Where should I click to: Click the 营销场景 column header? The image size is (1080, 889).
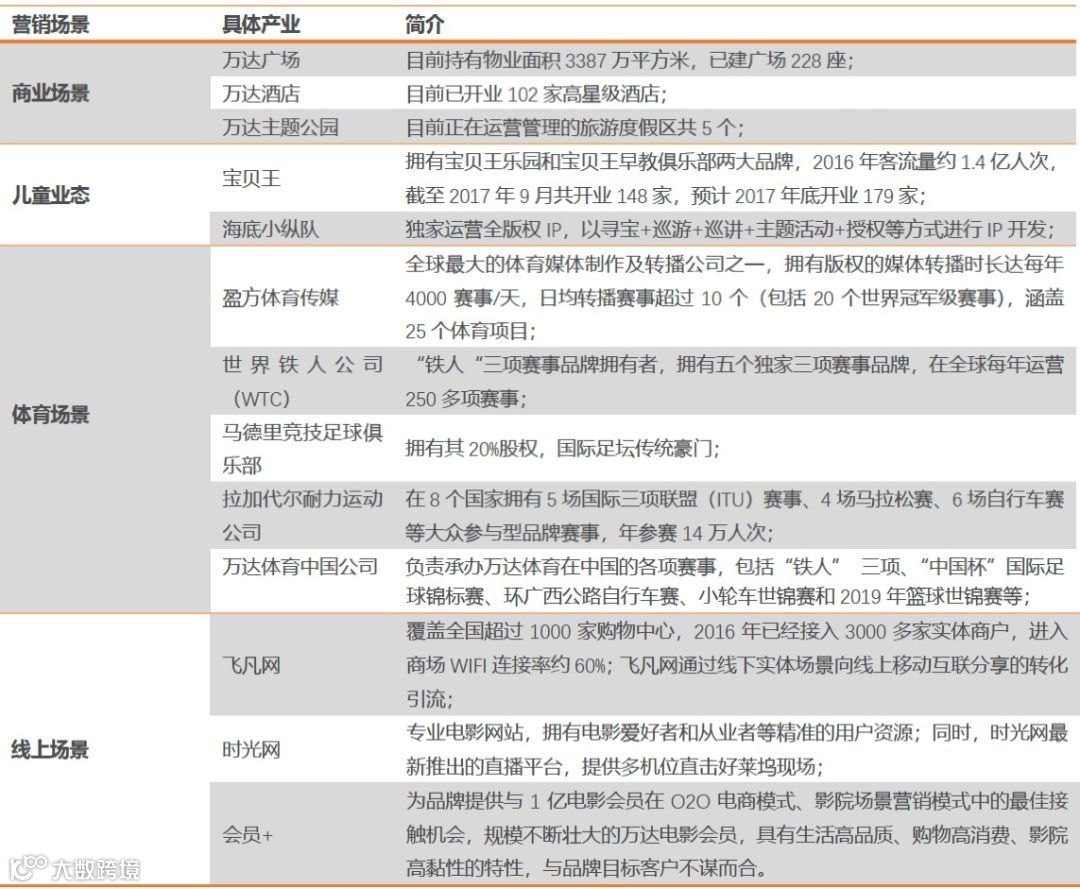point(50,25)
